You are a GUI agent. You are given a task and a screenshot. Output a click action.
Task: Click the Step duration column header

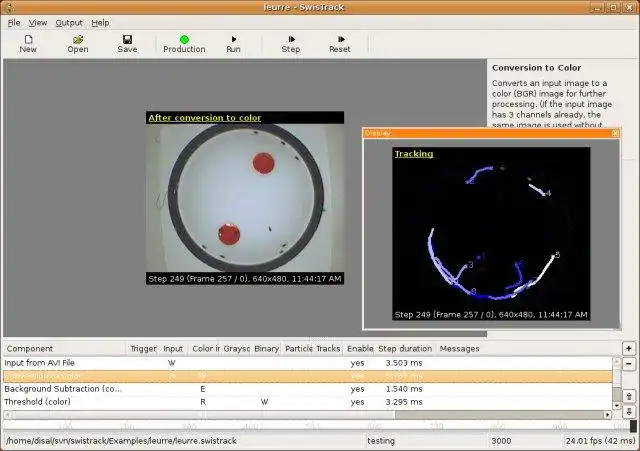coord(405,349)
